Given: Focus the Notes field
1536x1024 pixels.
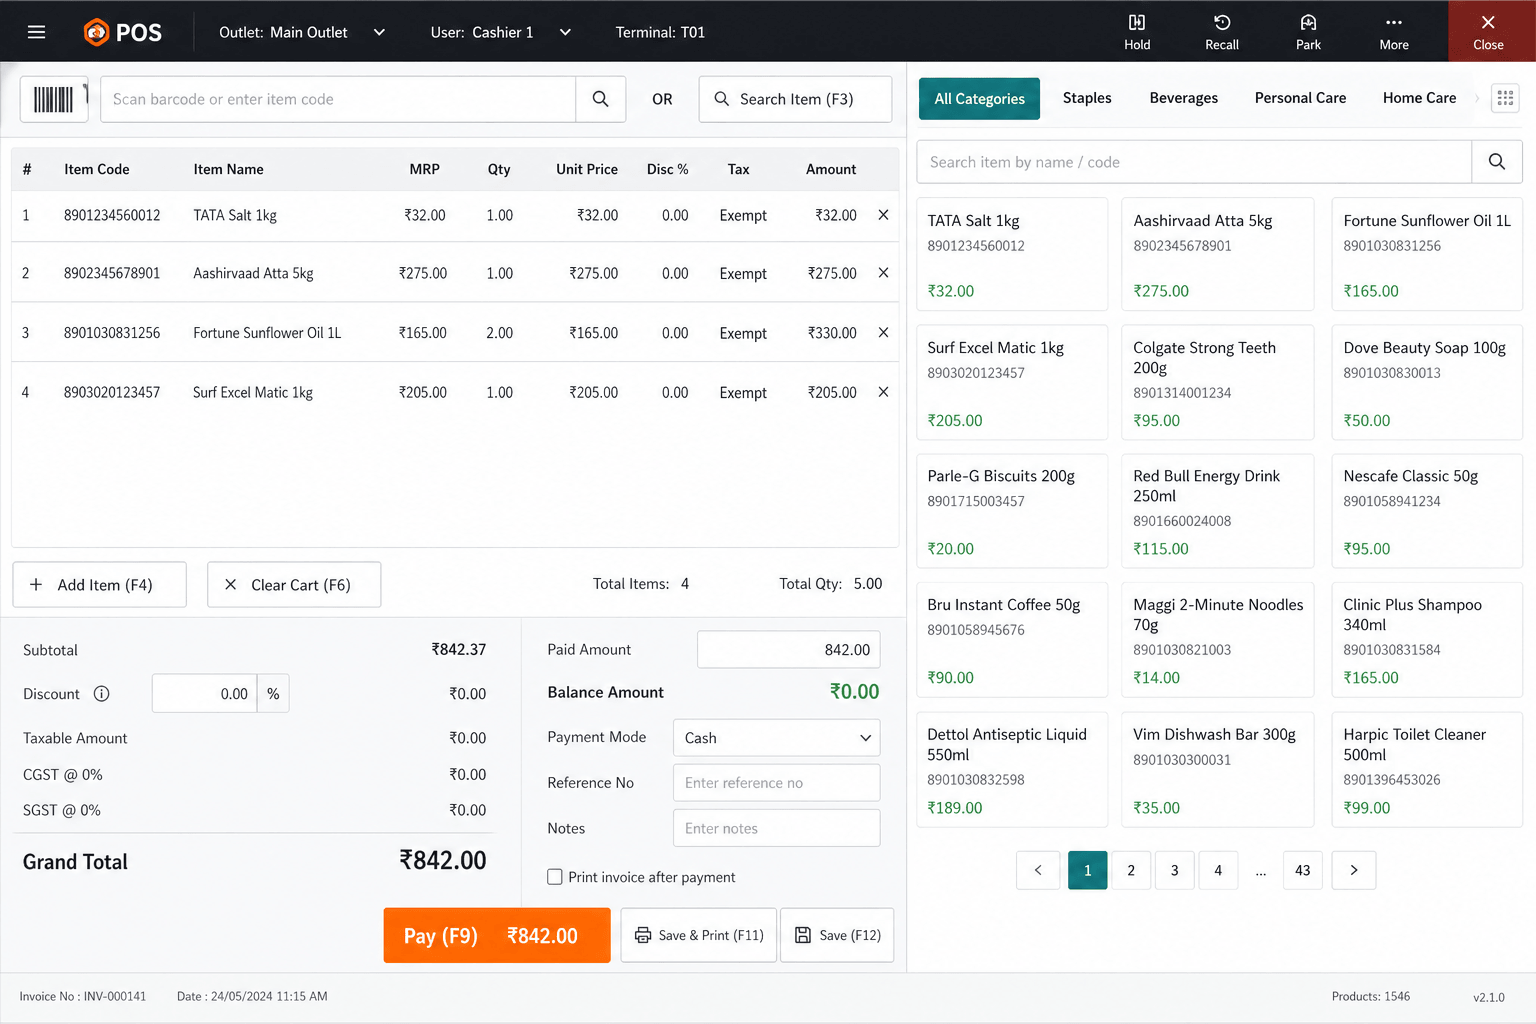Looking at the screenshot, I should coord(776,828).
